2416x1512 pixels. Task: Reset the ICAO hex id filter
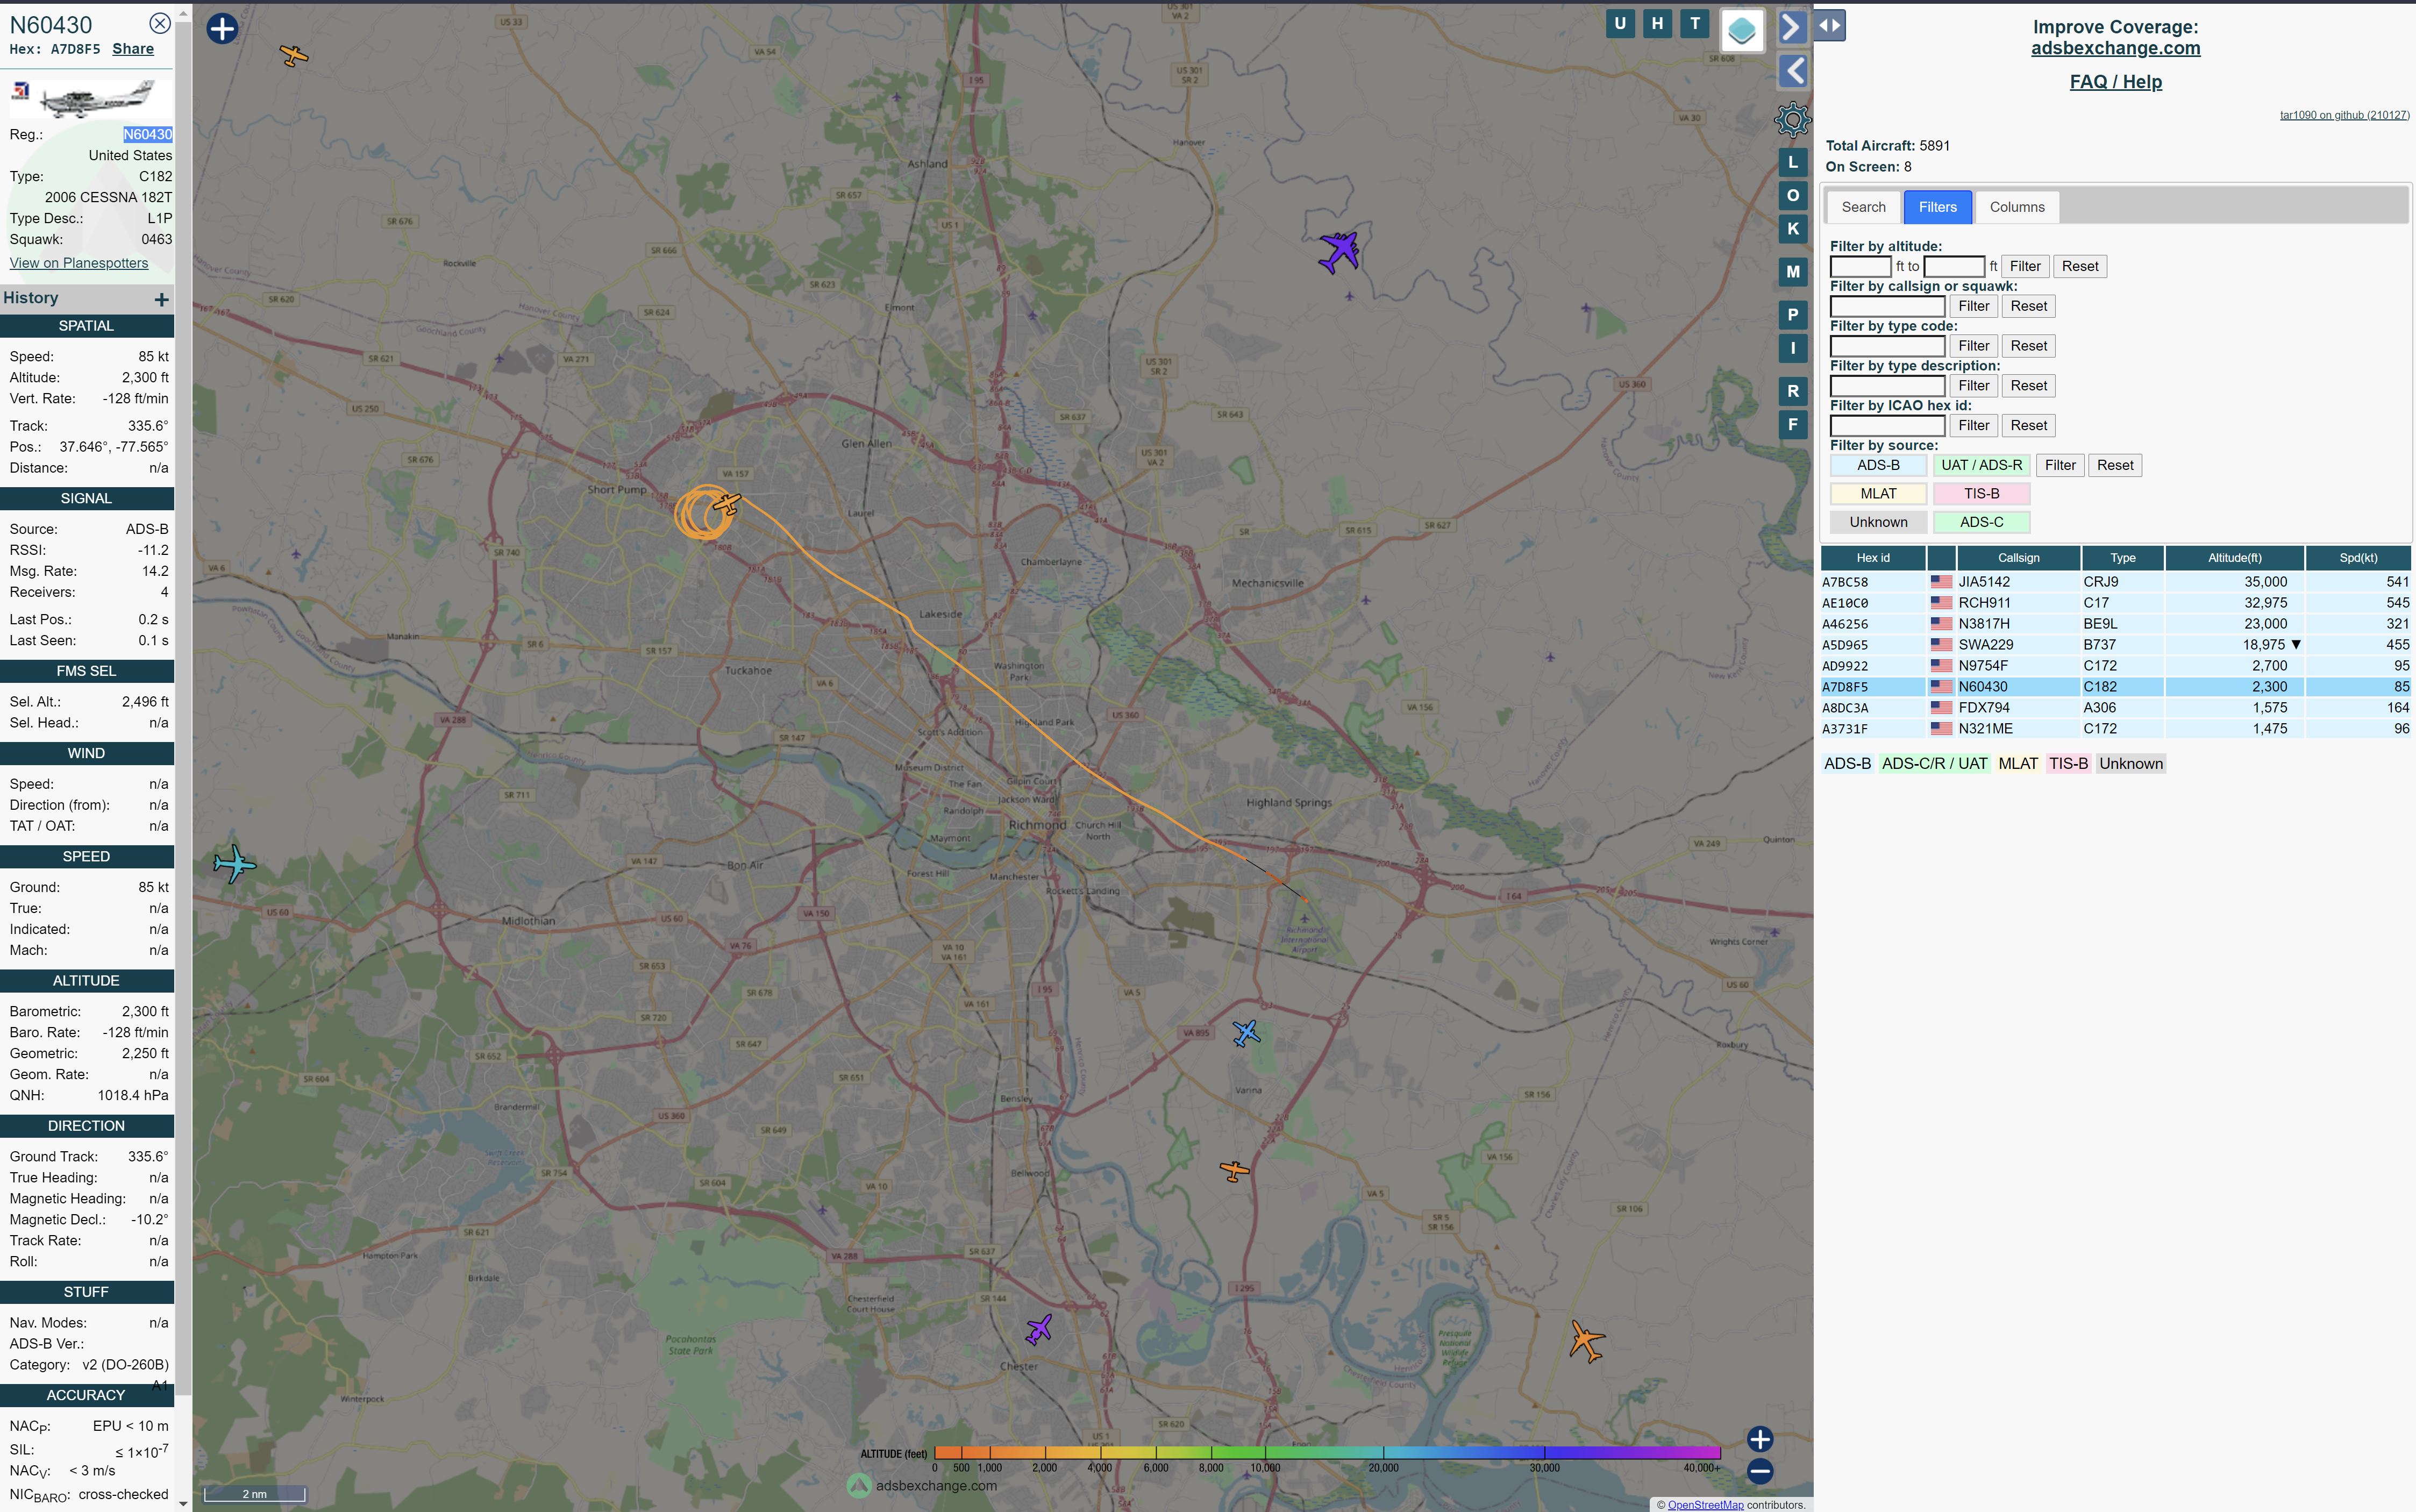[x=2028, y=425]
